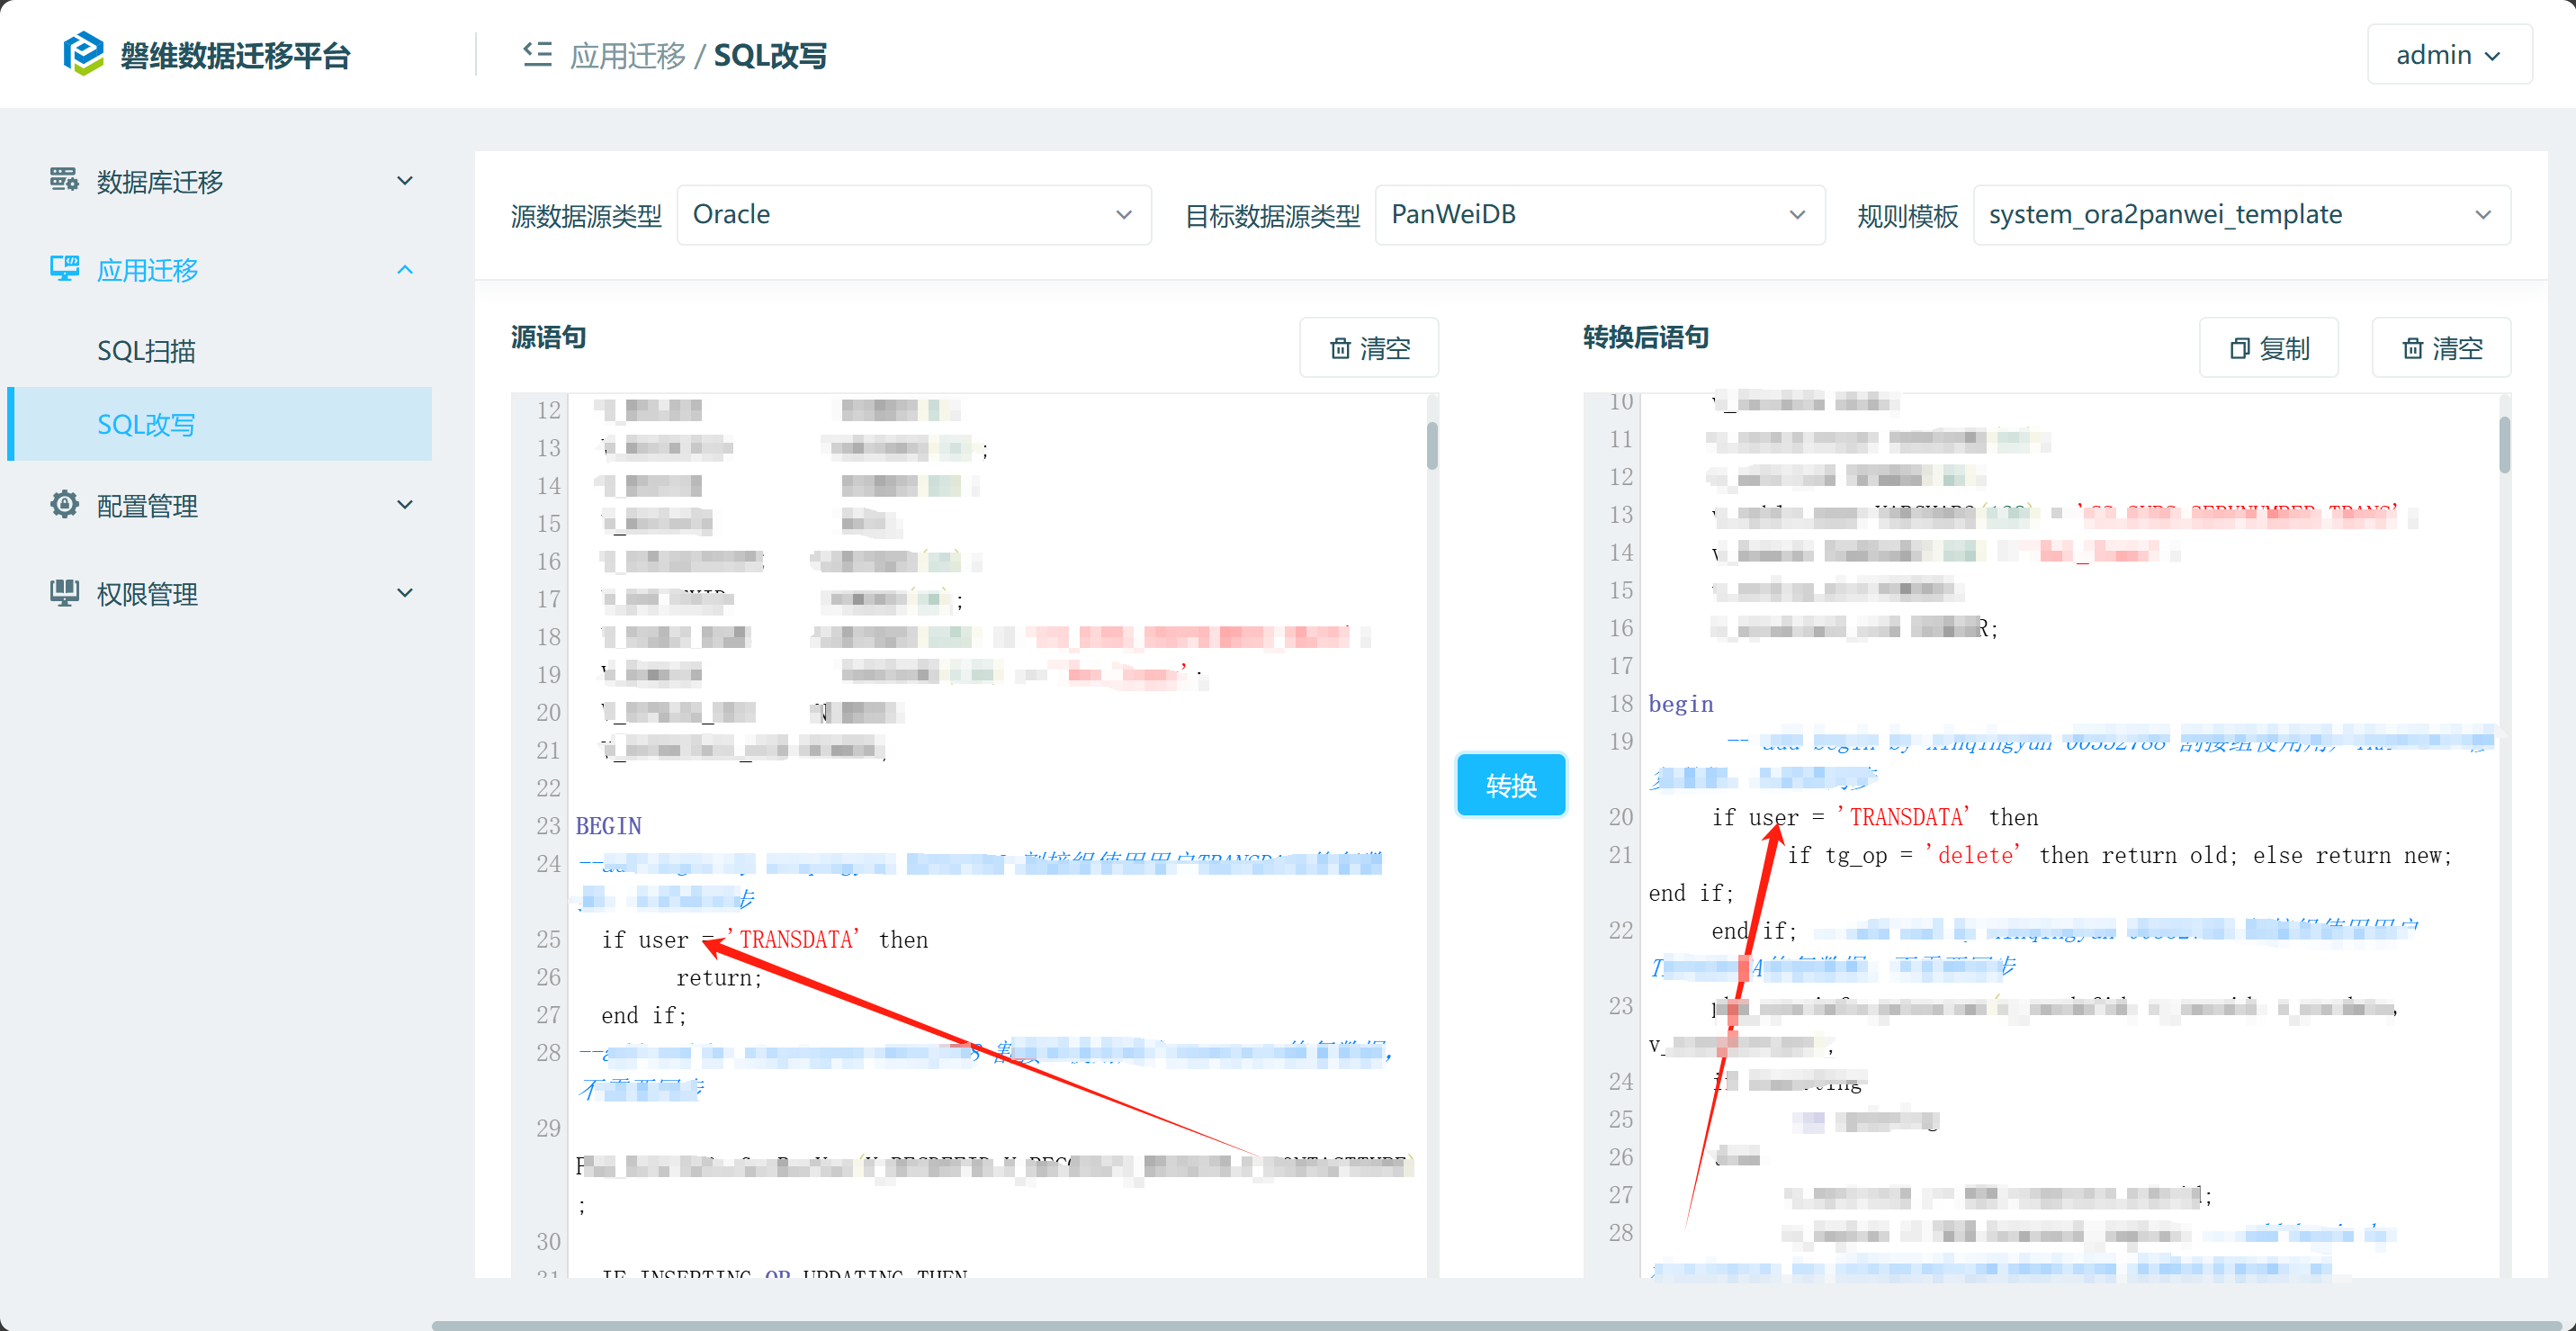The height and width of the screenshot is (1331, 2576).
Task: Open the system_ora2panwei_template rule dropdown
Action: [x=2240, y=215]
